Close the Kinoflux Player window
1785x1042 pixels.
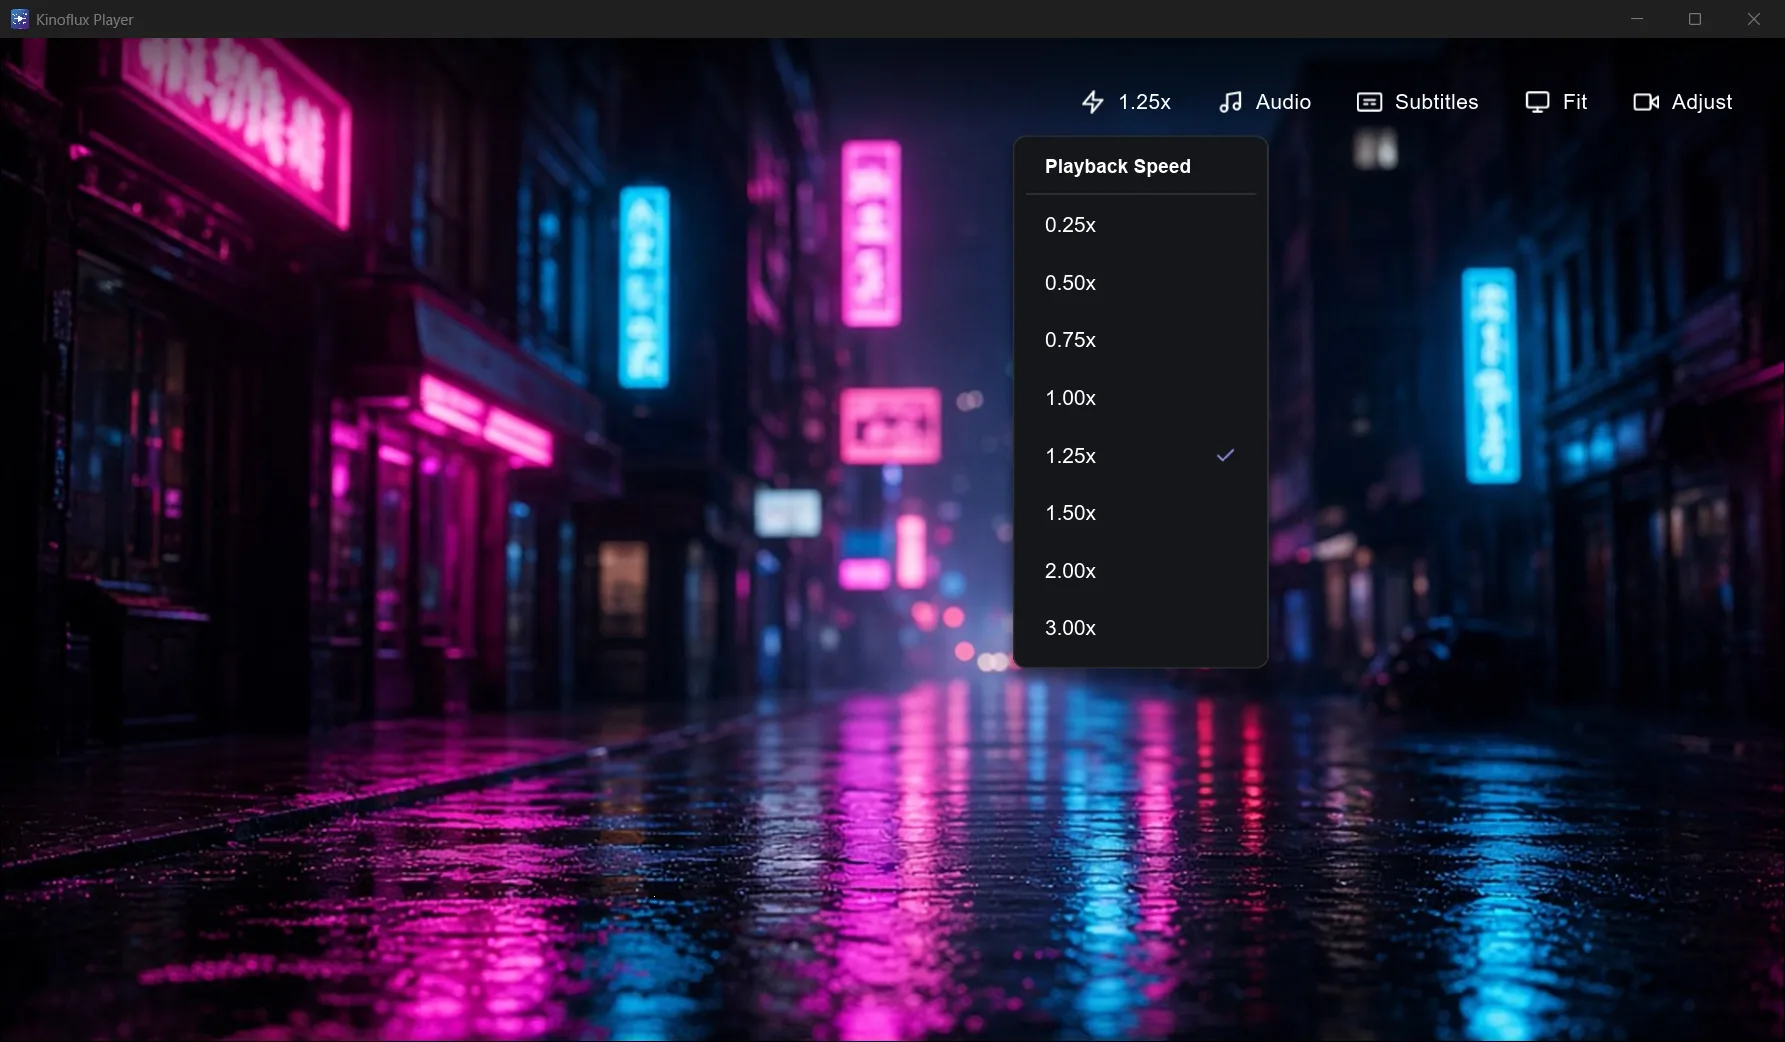click(1754, 19)
